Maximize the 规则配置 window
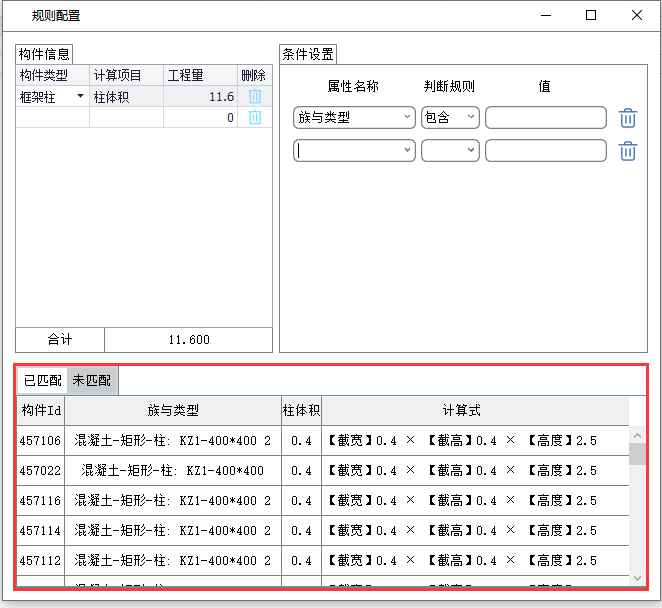662x608 pixels. 591,15
